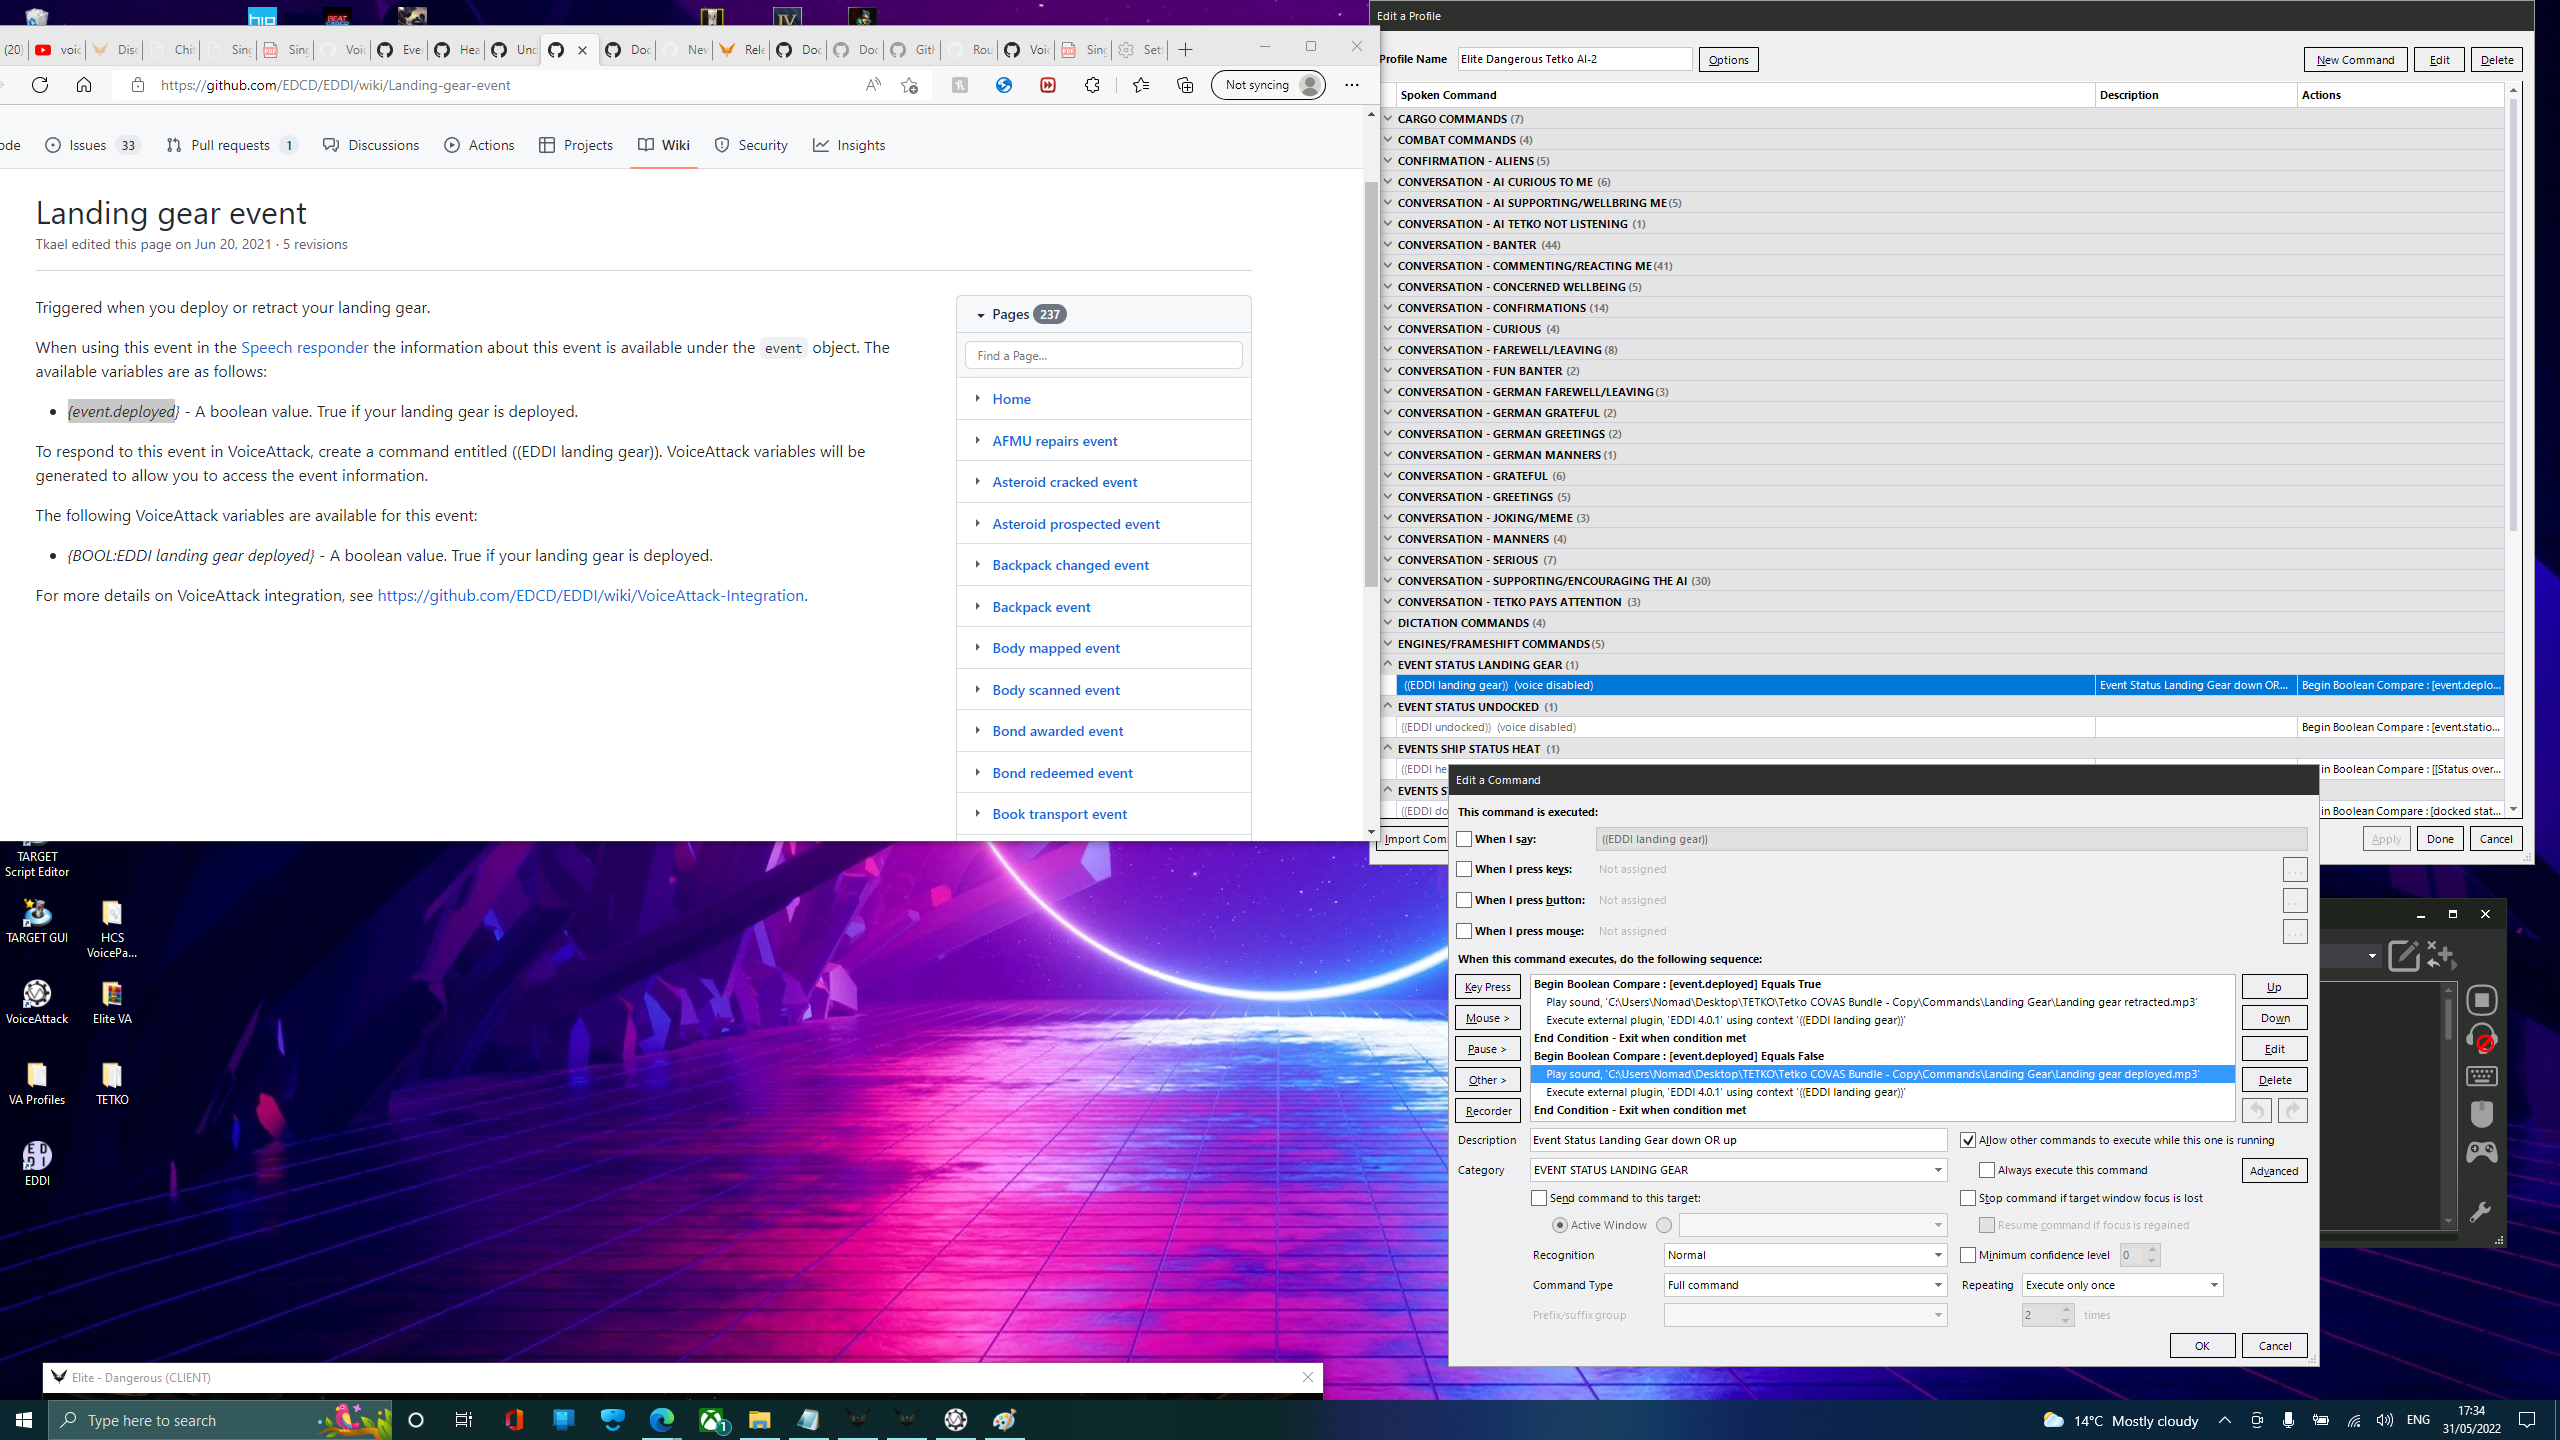The height and width of the screenshot is (1440, 2560).
Task: Toggle VoiceAttack mouse shortcuts icon
Action: pos(2482,1114)
